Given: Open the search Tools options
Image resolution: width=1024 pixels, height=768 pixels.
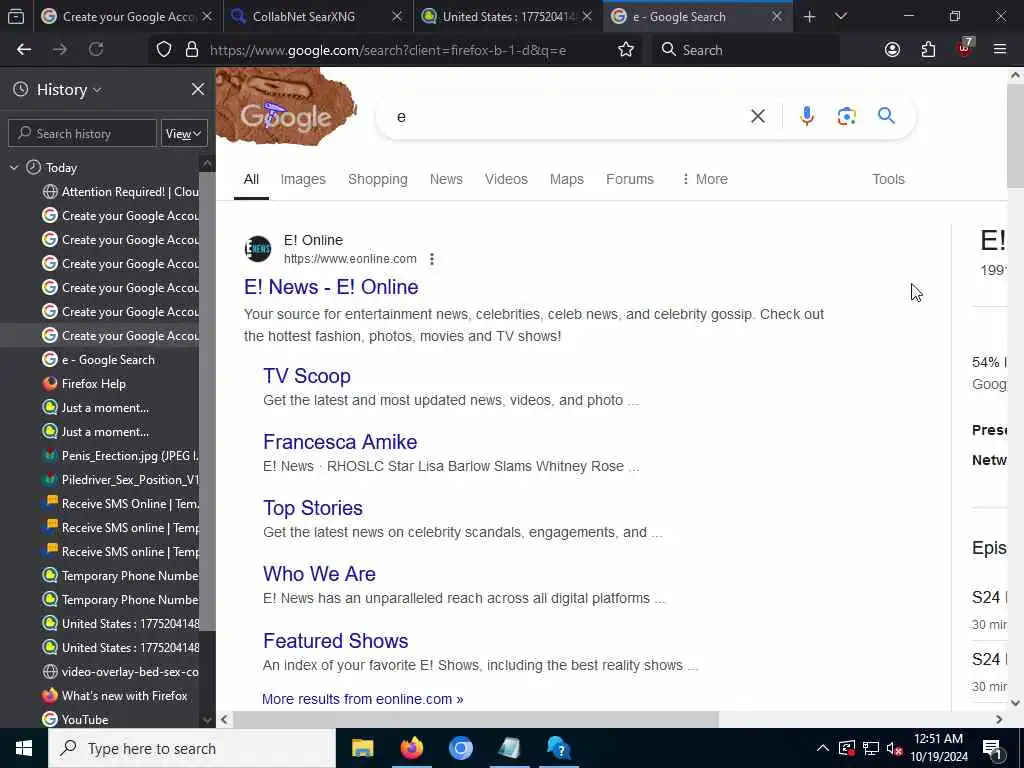Looking at the screenshot, I should (x=888, y=180).
